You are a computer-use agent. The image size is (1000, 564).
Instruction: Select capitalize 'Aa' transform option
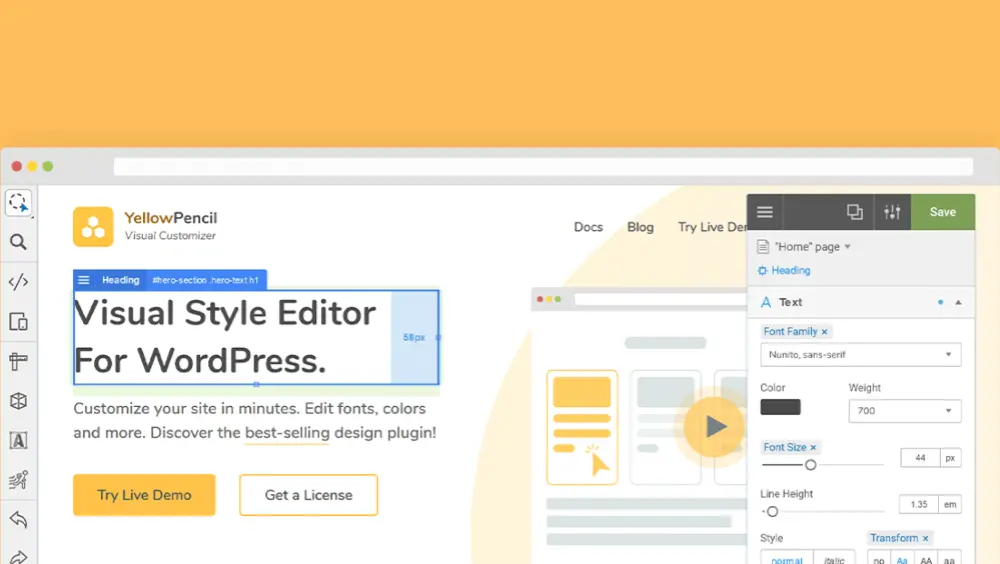902,559
